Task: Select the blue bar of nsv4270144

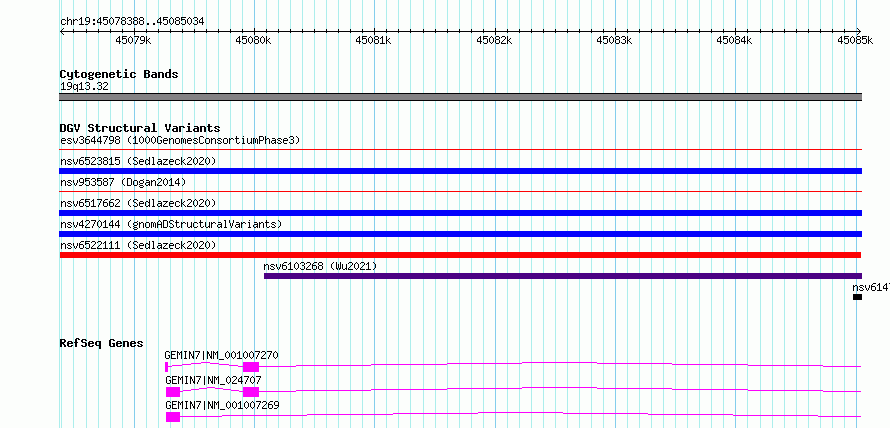Action: (x=461, y=234)
